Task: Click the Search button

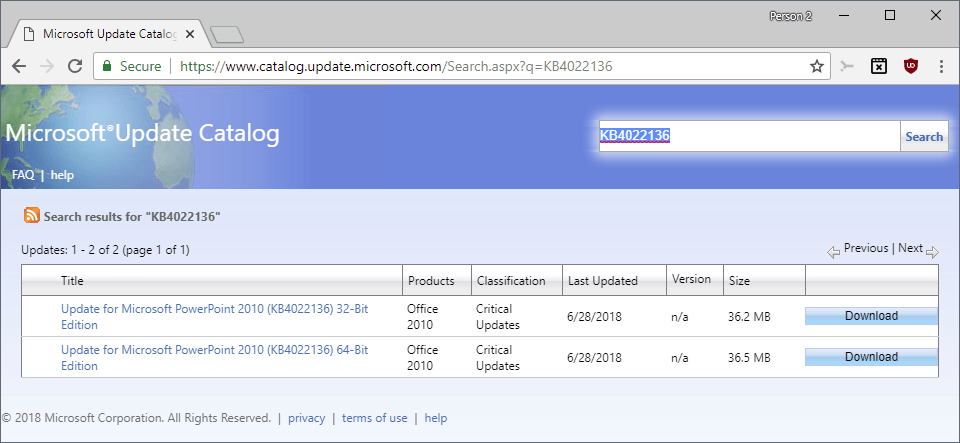Action: coord(924,136)
